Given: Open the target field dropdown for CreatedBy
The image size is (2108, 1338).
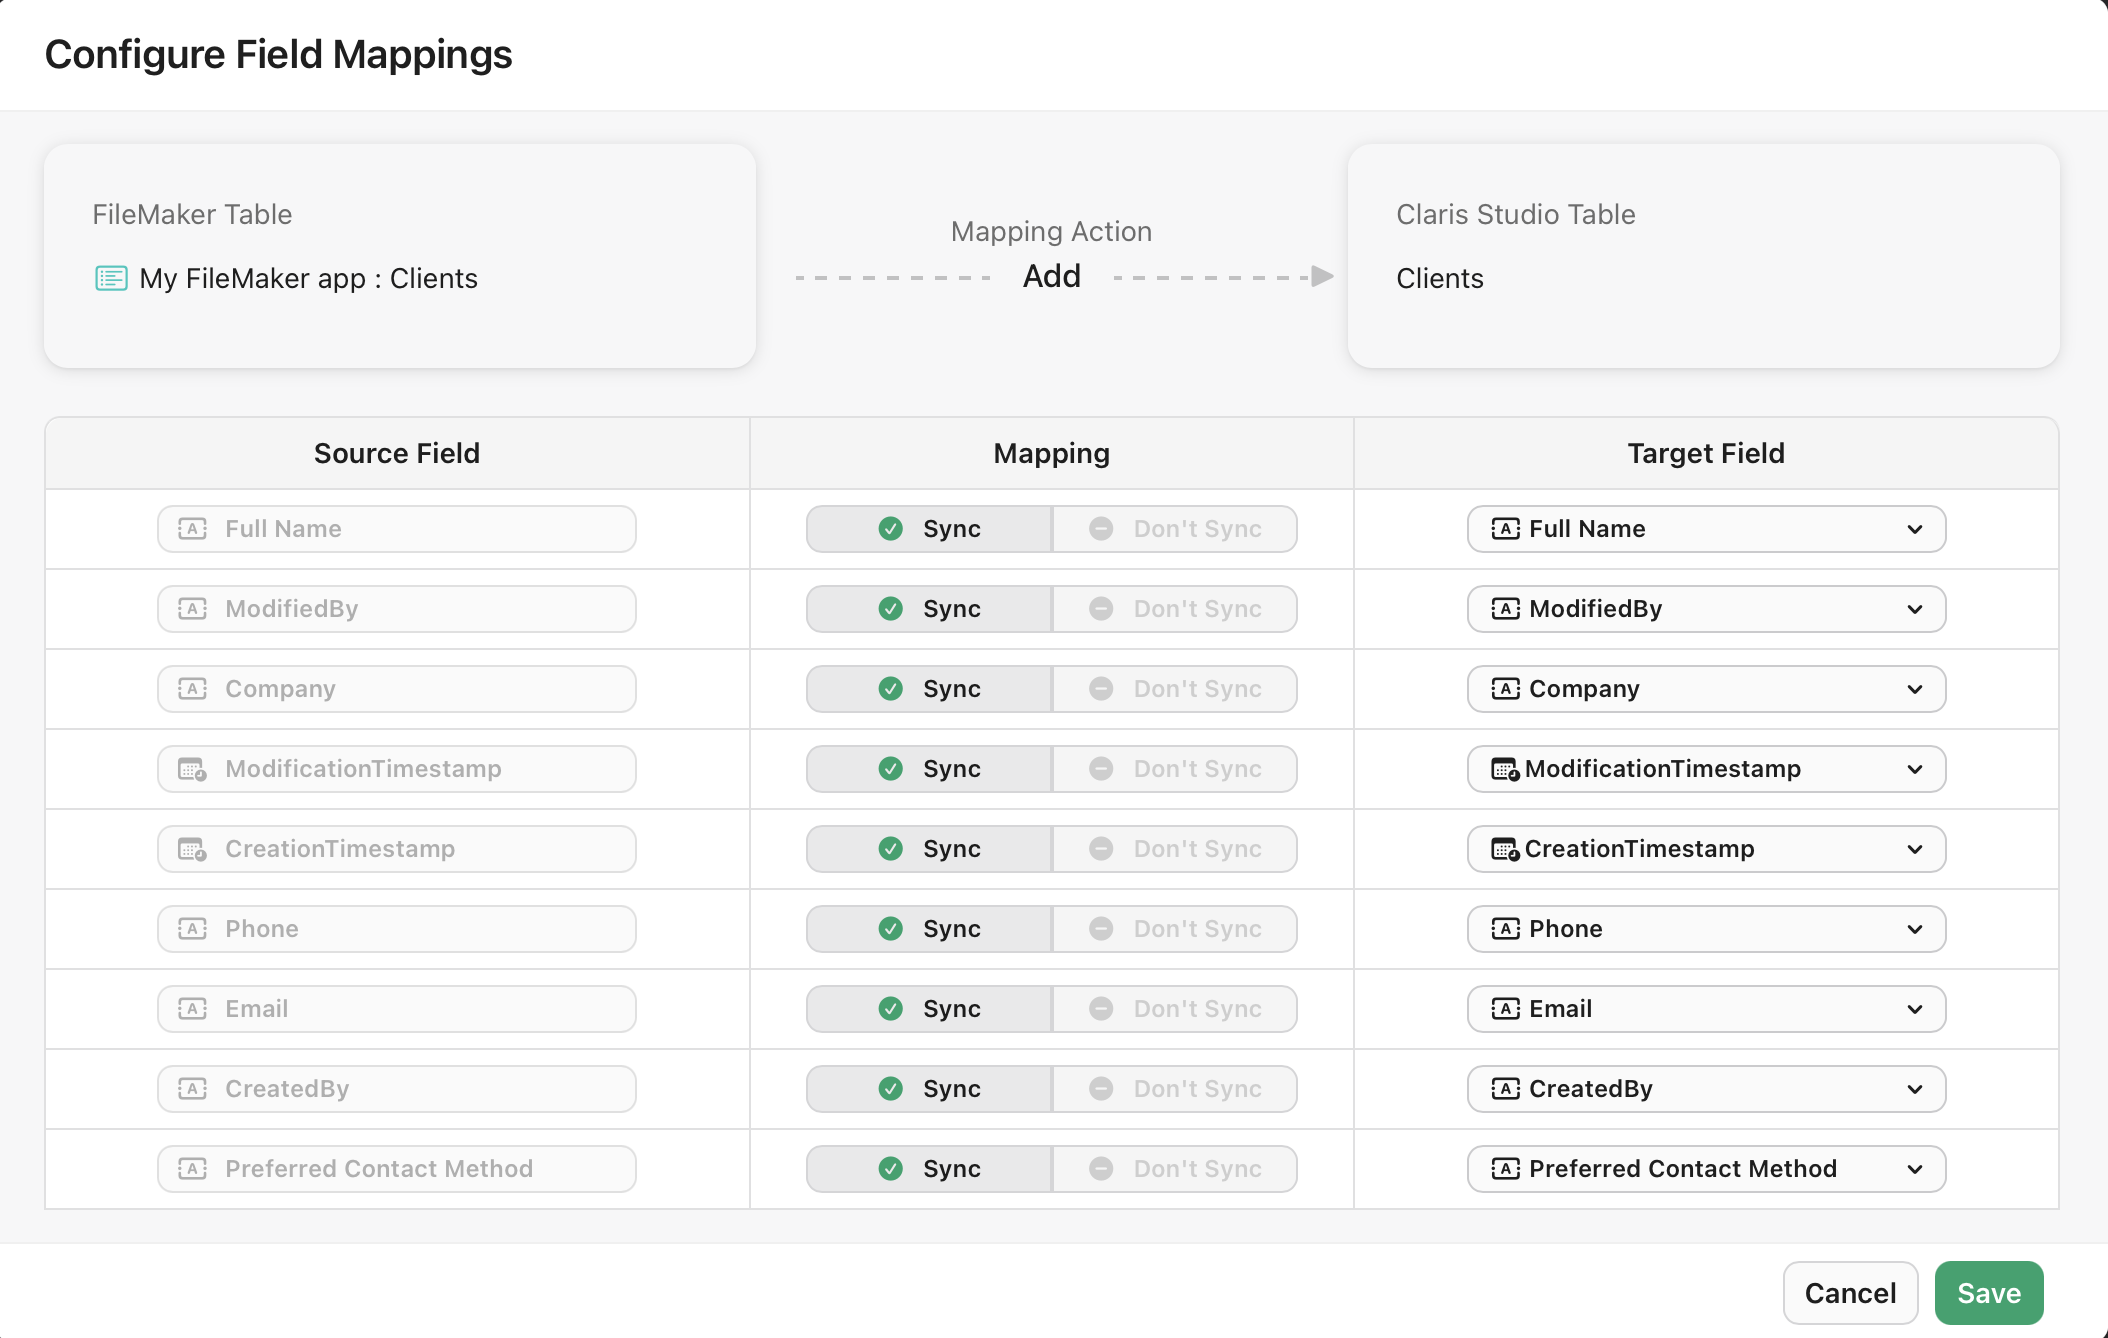Looking at the screenshot, I should pos(1915,1088).
